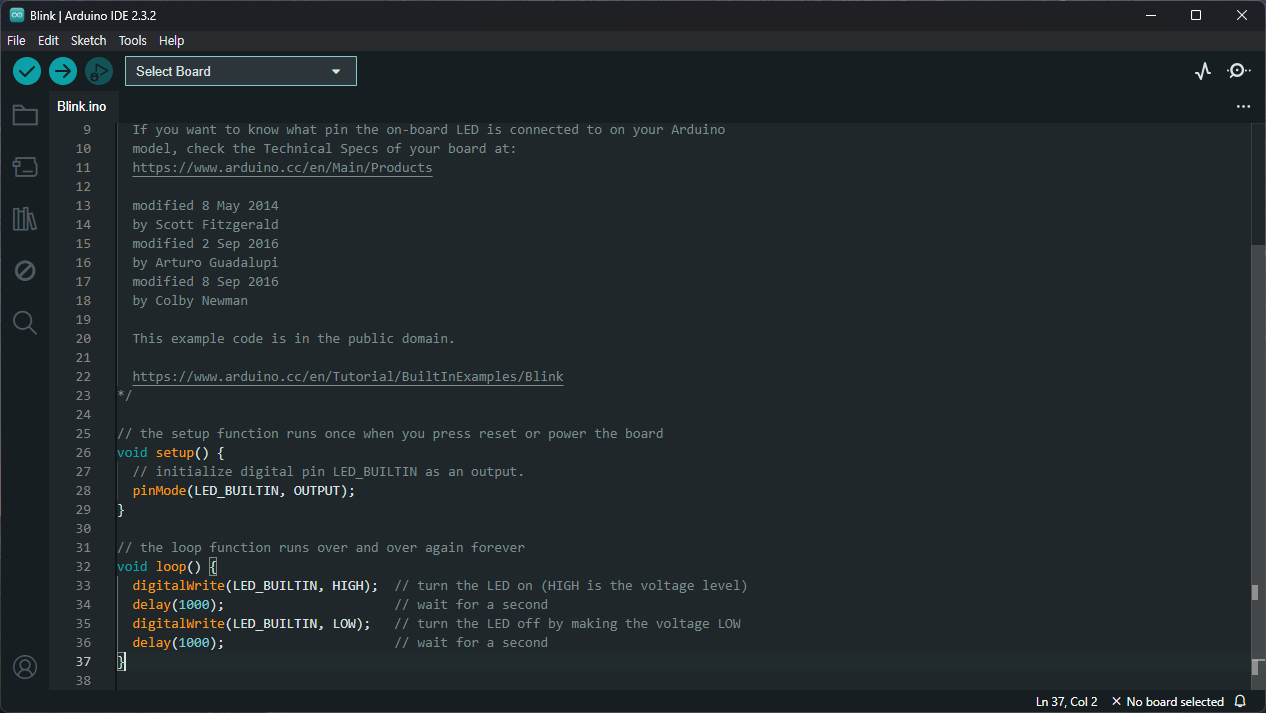This screenshot has height=713, width=1266.
Task: Click 'by Scott Fitzgerald' comment text
Action: tap(205, 225)
